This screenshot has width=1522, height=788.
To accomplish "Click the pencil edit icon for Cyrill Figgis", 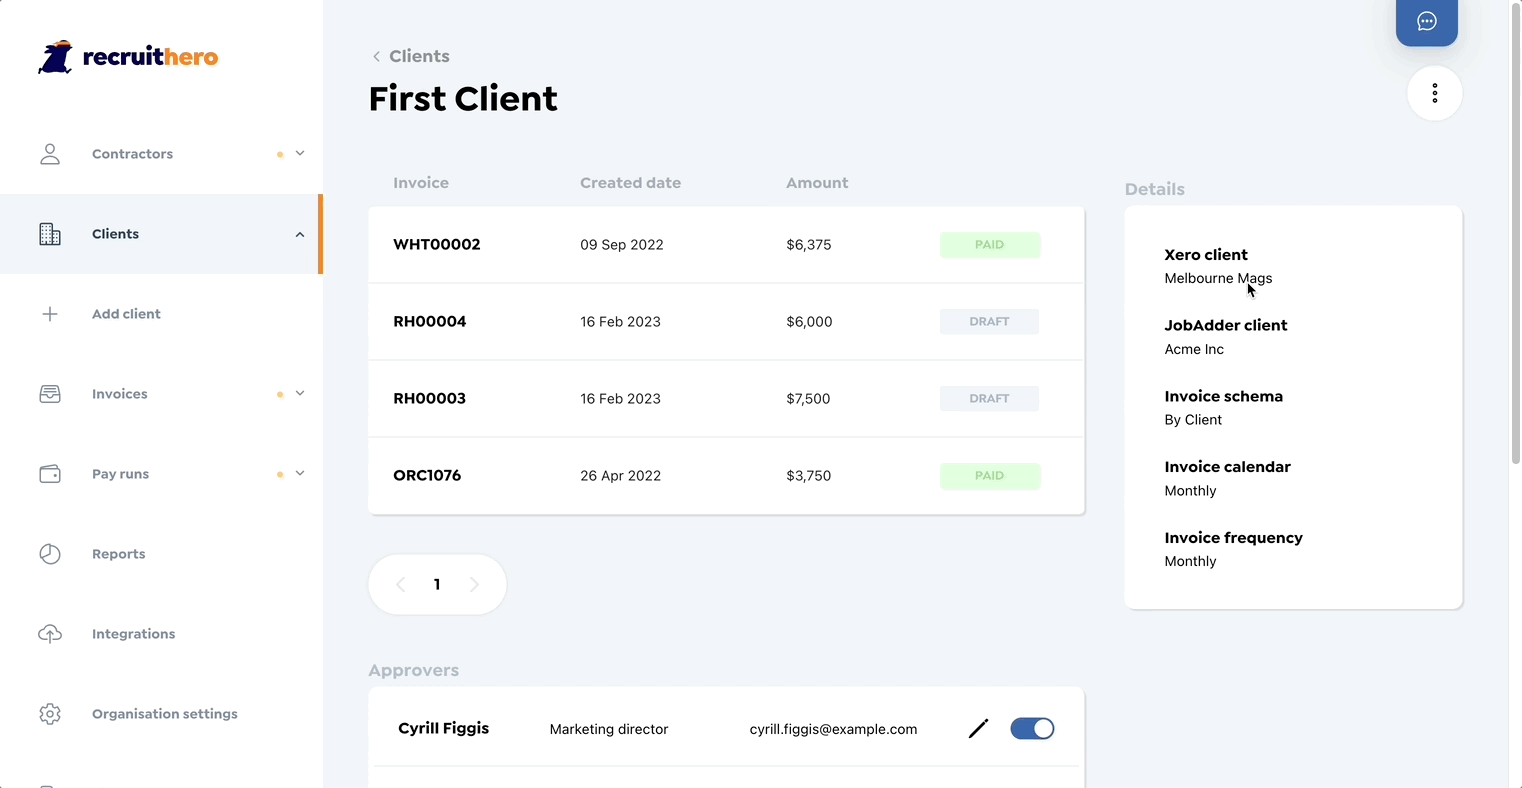I will (x=978, y=729).
